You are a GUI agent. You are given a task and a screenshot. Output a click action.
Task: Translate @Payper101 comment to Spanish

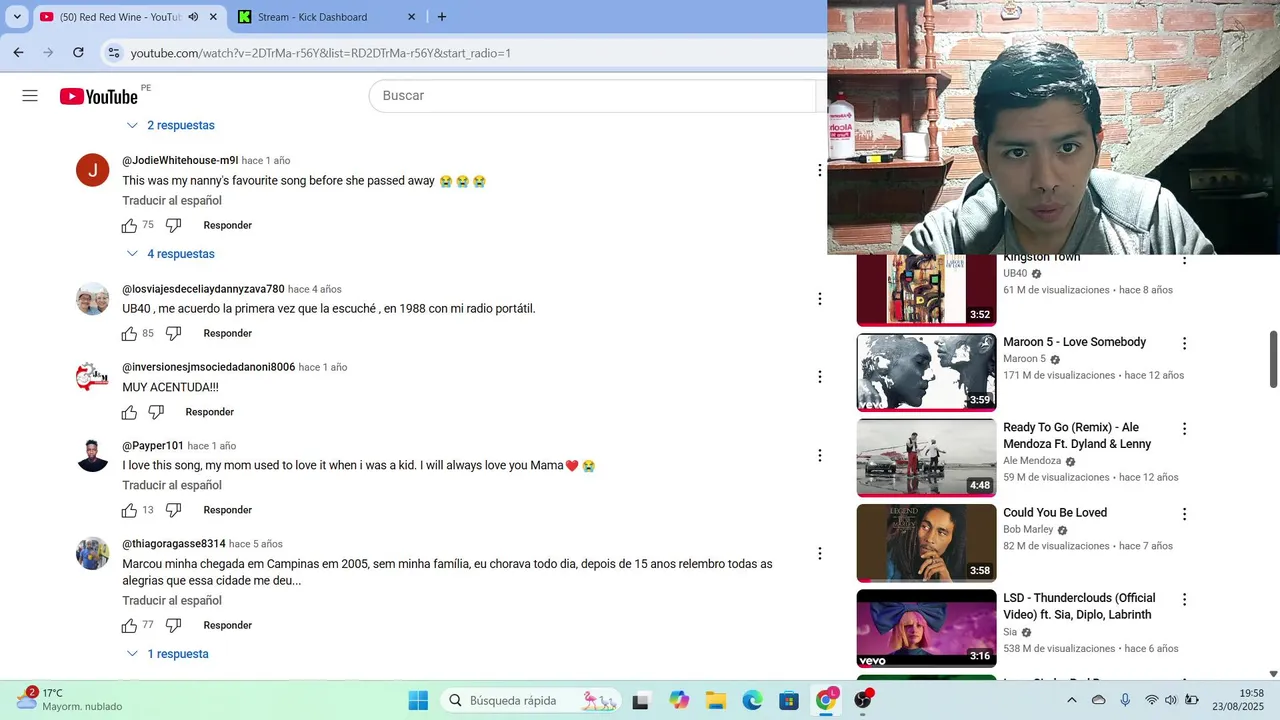[172, 486]
